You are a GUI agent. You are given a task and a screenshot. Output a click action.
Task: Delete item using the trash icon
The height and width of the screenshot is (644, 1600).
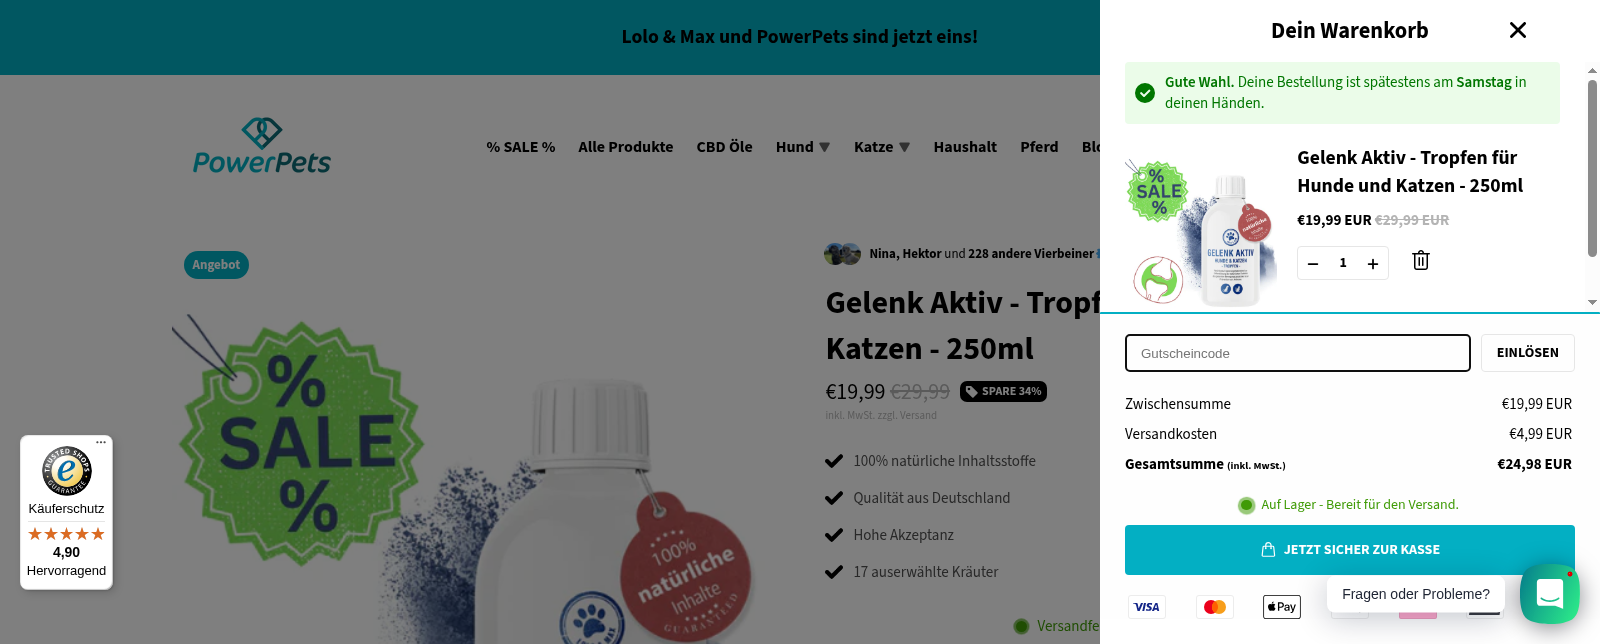coord(1420,261)
